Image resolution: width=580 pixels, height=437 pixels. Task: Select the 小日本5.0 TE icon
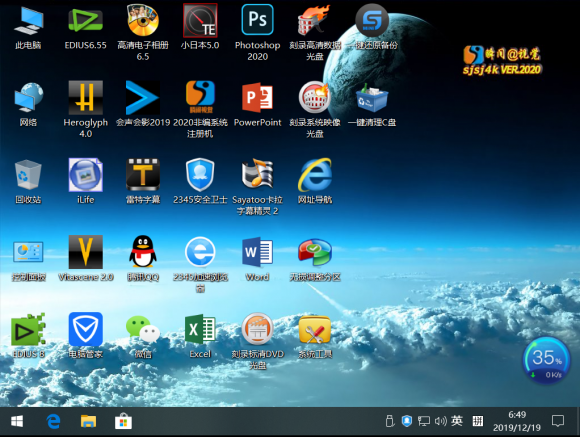coord(200,20)
